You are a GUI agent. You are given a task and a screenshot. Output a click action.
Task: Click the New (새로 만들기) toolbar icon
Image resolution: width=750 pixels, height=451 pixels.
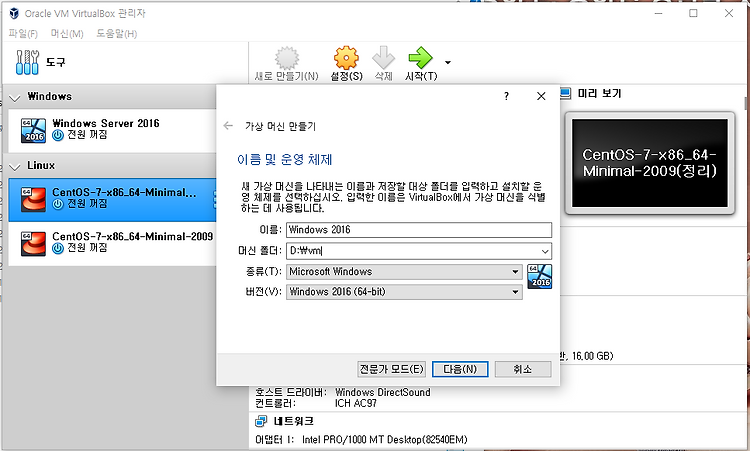287,58
